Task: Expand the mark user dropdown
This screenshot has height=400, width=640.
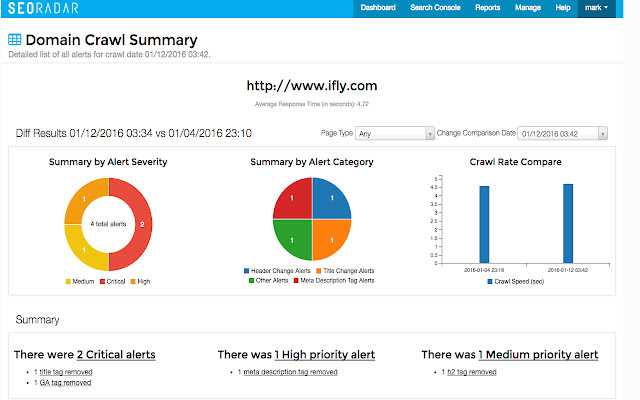Action: [596, 8]
